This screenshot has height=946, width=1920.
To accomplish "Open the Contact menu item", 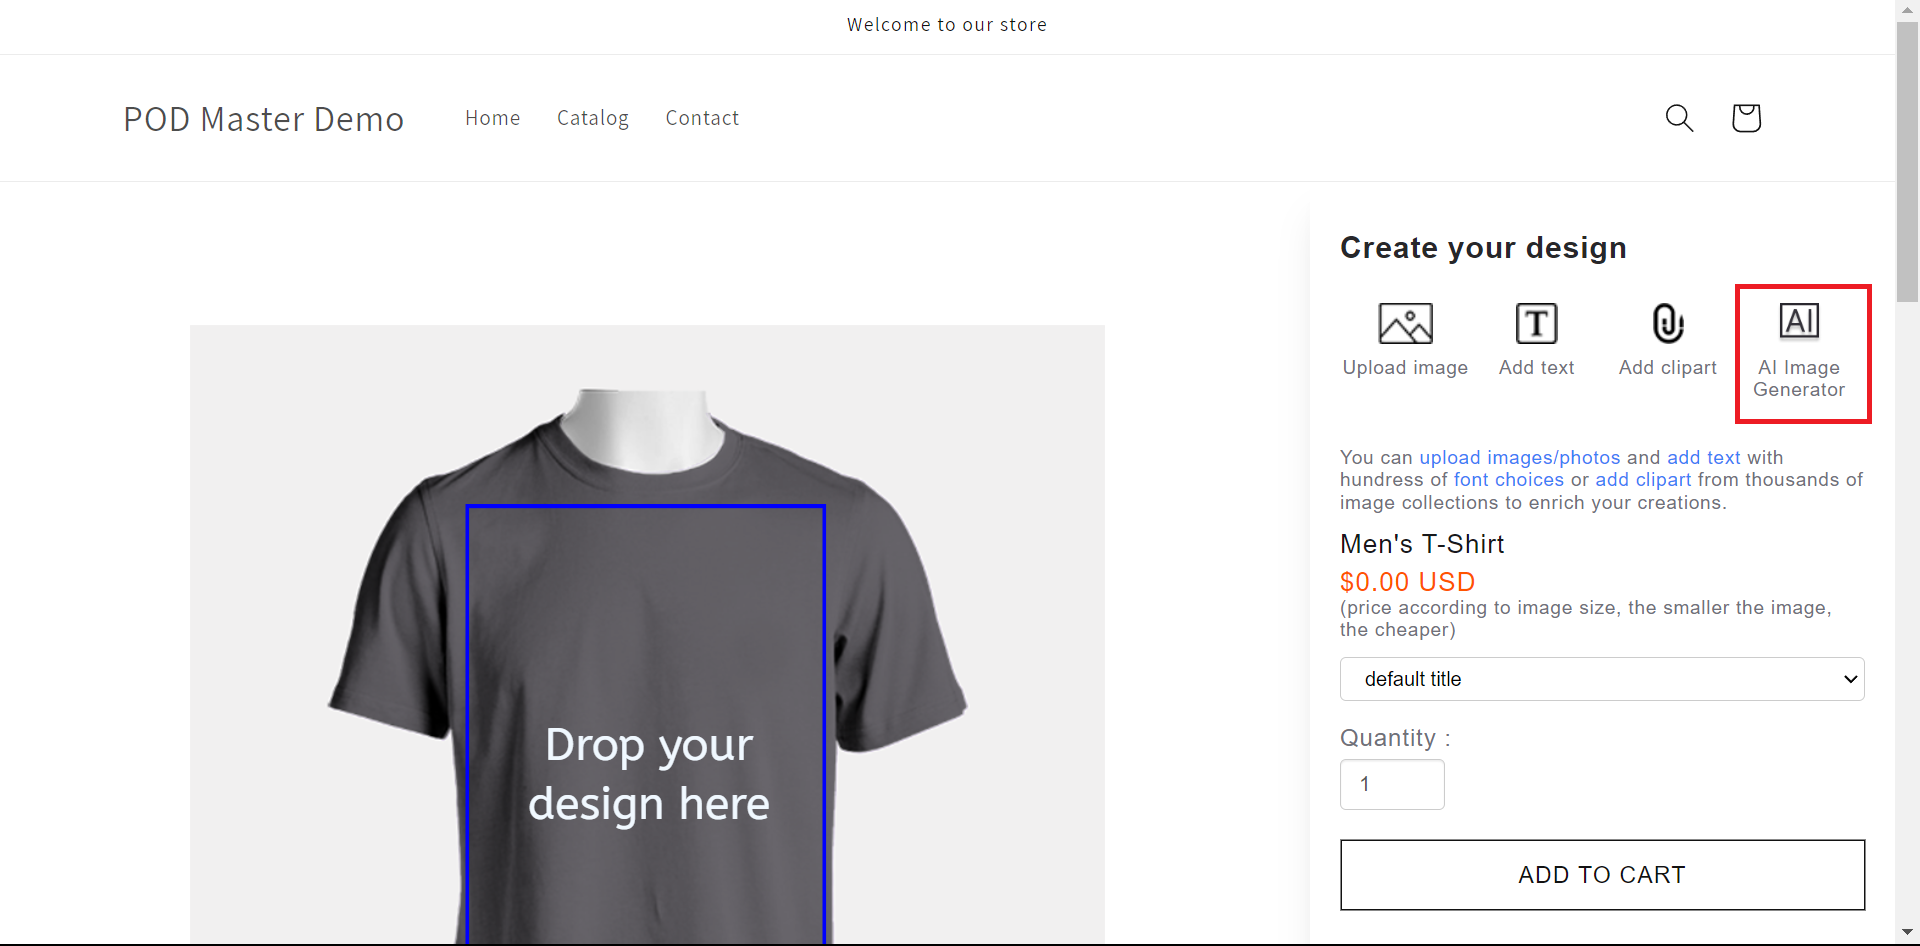I will 702,118.
